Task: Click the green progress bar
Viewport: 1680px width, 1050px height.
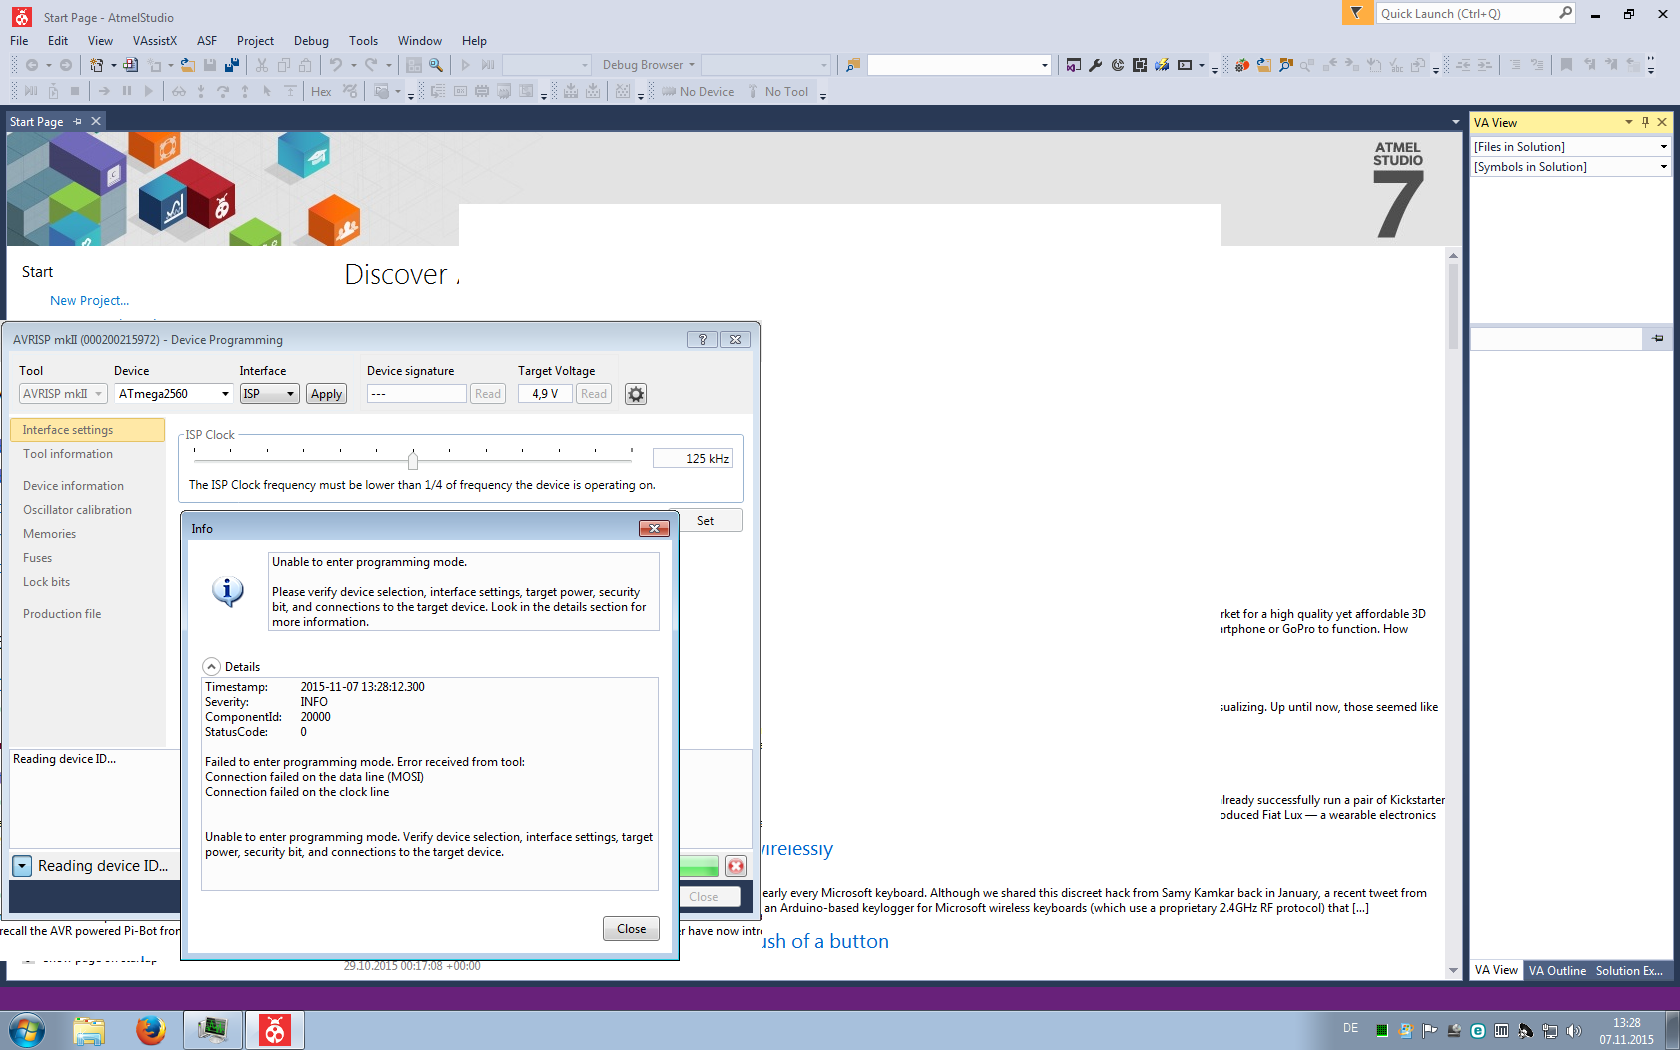Action: [x=699, y=866]
